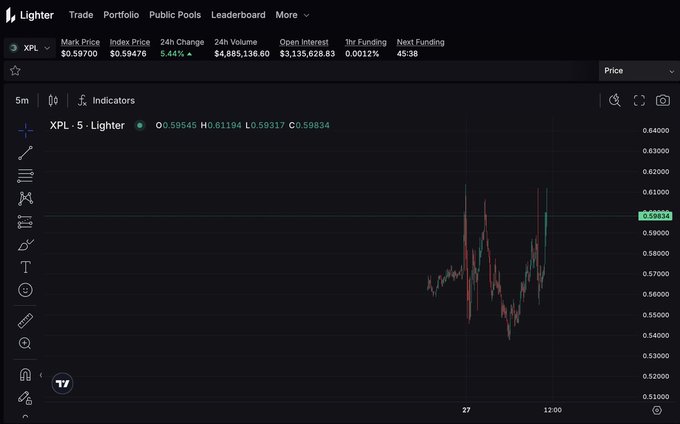
Task: Favorite XPL with the star icon
Action: tap(15, 71)
